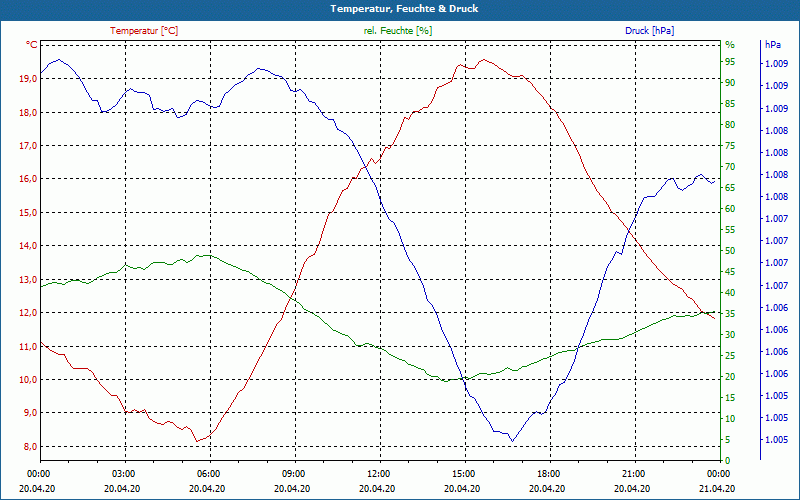Click the green % unit atop humidity axis
The width and height of the screenshot is (800, 500).
(730, 45)
